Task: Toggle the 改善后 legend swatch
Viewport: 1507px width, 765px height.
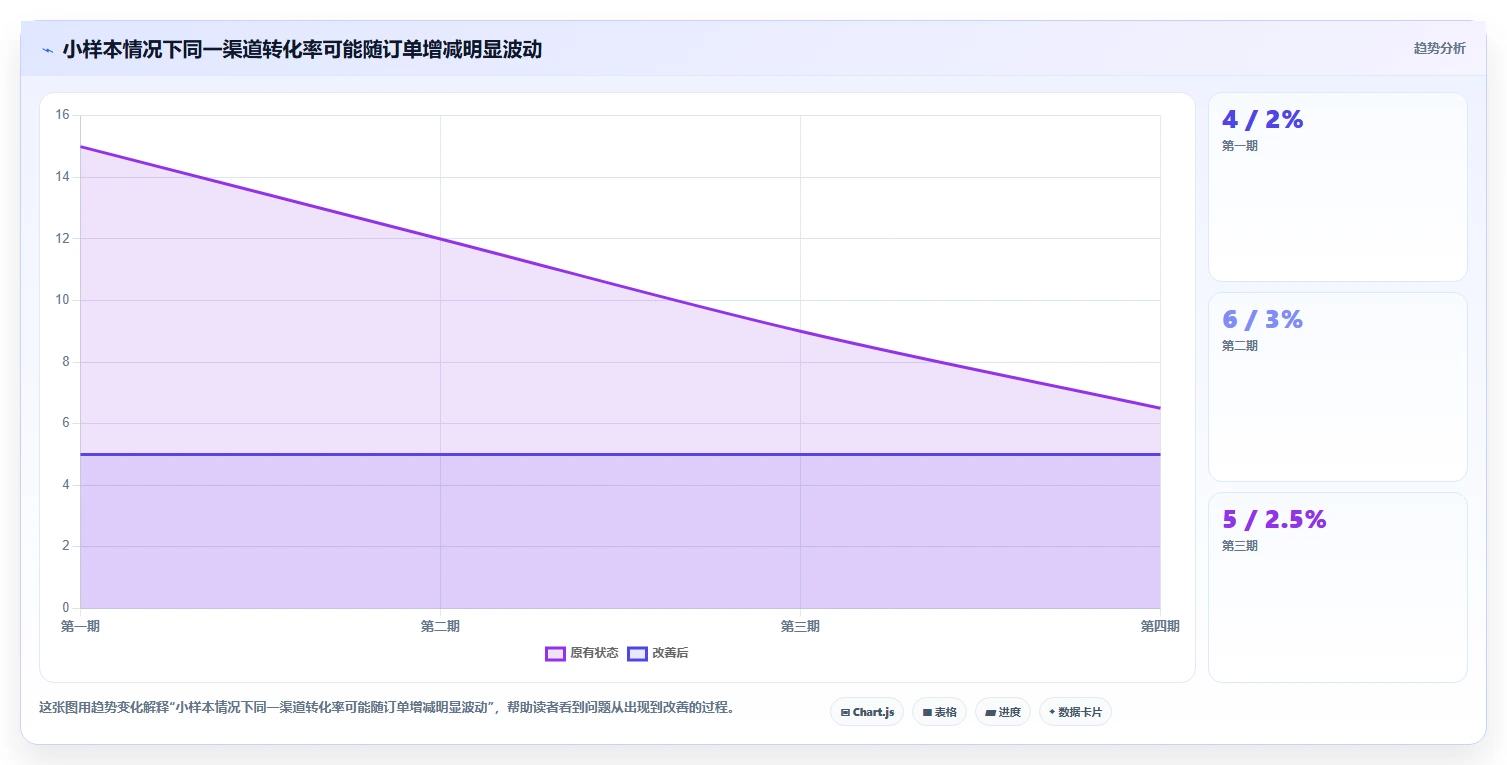Action: click(x=637, y=653)
